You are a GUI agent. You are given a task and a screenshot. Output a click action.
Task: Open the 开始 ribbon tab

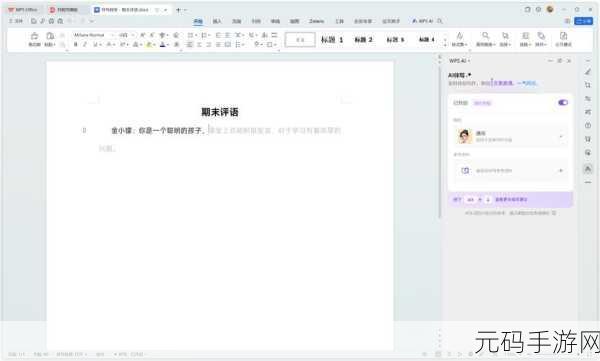coord(198,21)
